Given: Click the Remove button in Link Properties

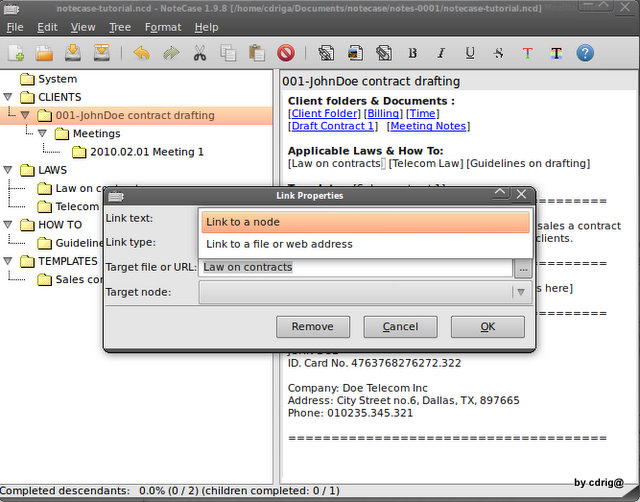Looking at the screenshot, I should click(313, 327).
